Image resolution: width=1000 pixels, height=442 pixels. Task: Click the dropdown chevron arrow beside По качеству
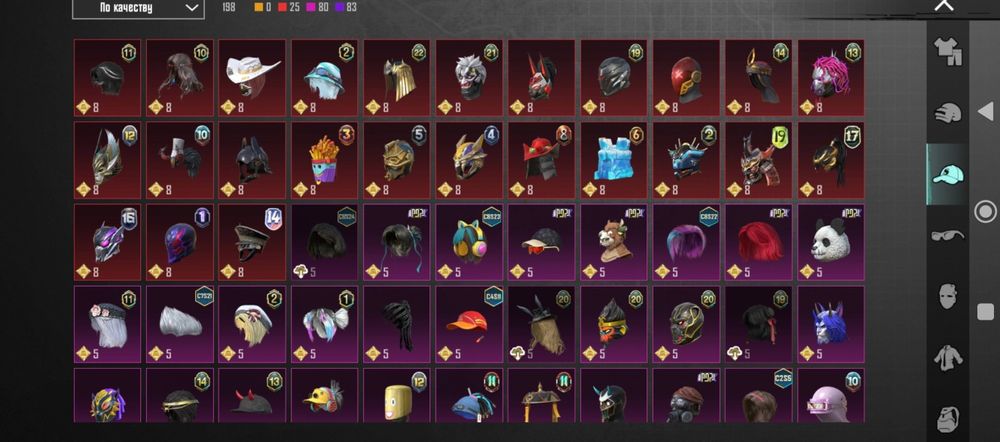pyautogui.click(x=191, y=8)
